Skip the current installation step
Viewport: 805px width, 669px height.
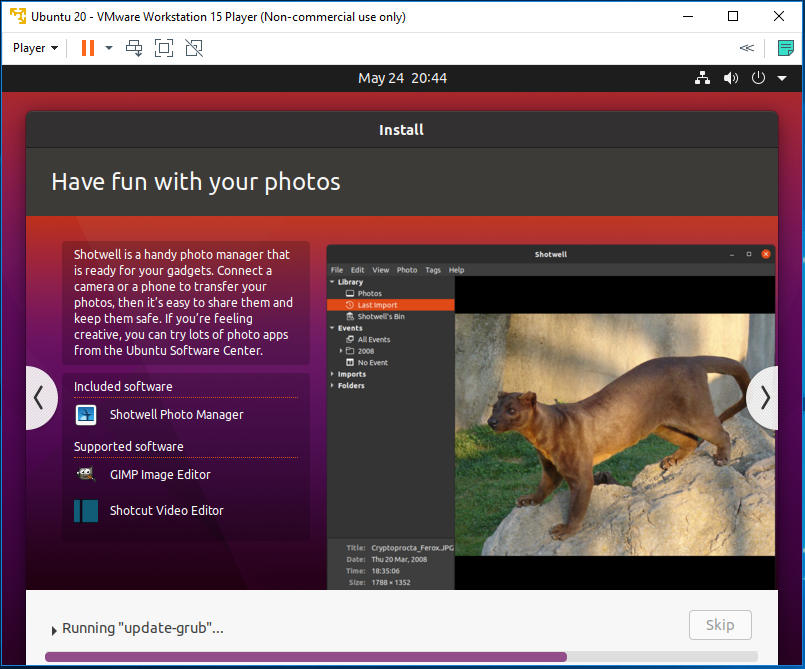(x=720, y=625)
